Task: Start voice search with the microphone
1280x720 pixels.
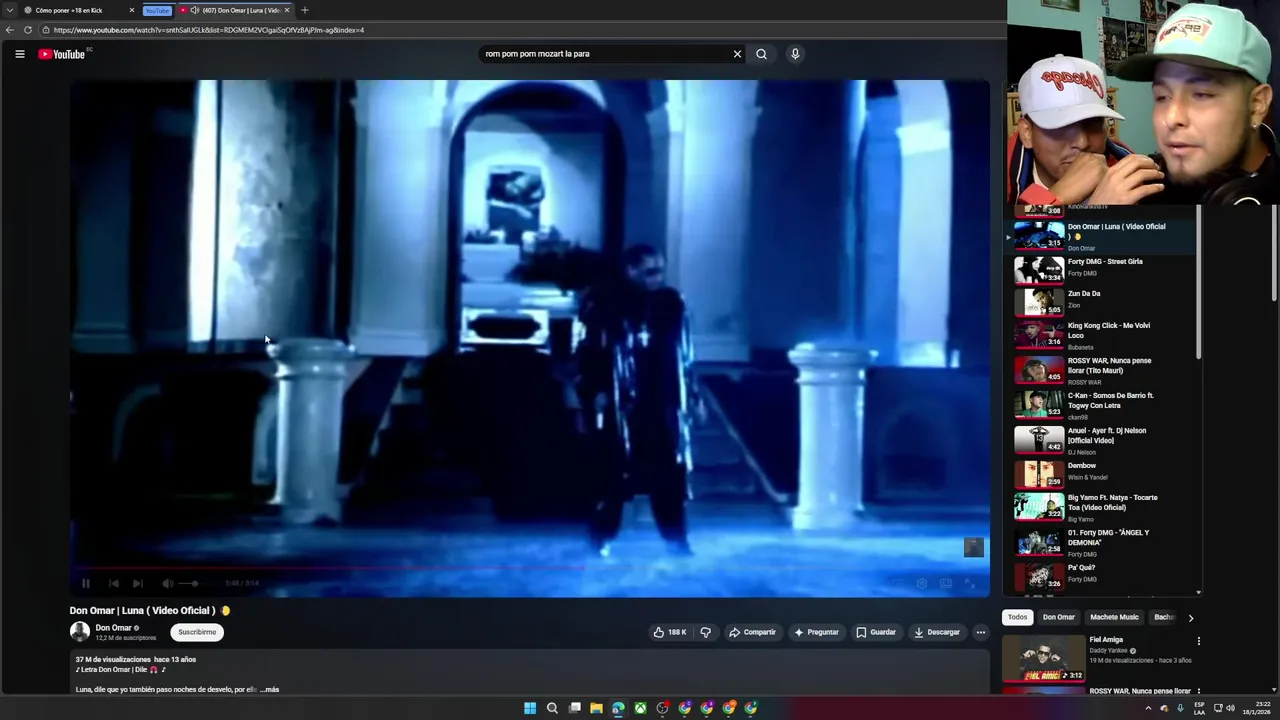Action: click(x=795, y=54)
